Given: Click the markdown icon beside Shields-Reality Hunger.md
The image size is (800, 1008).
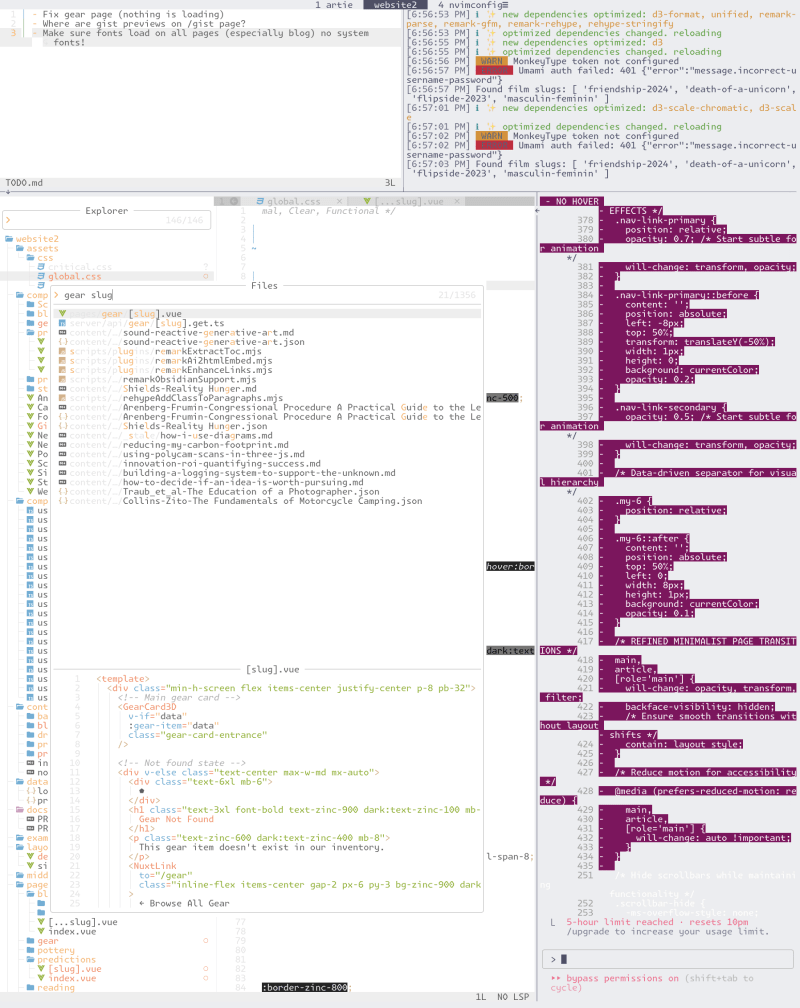Looking at the screenshot, I should pos(61,389).
